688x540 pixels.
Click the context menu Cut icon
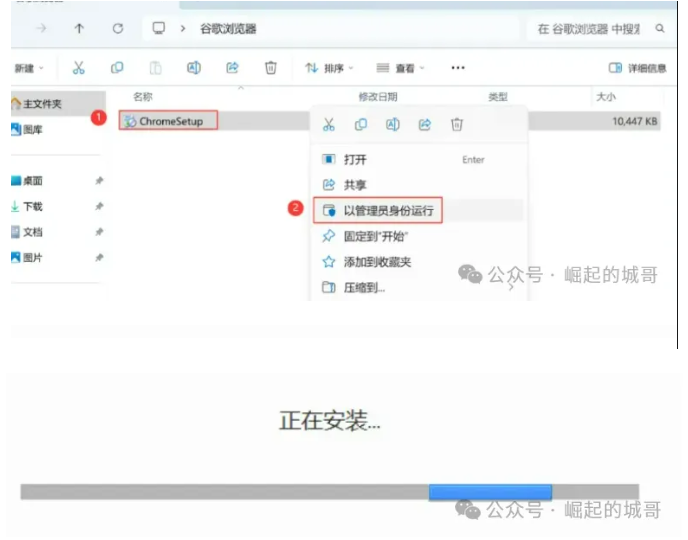click(x=329, y=125)
